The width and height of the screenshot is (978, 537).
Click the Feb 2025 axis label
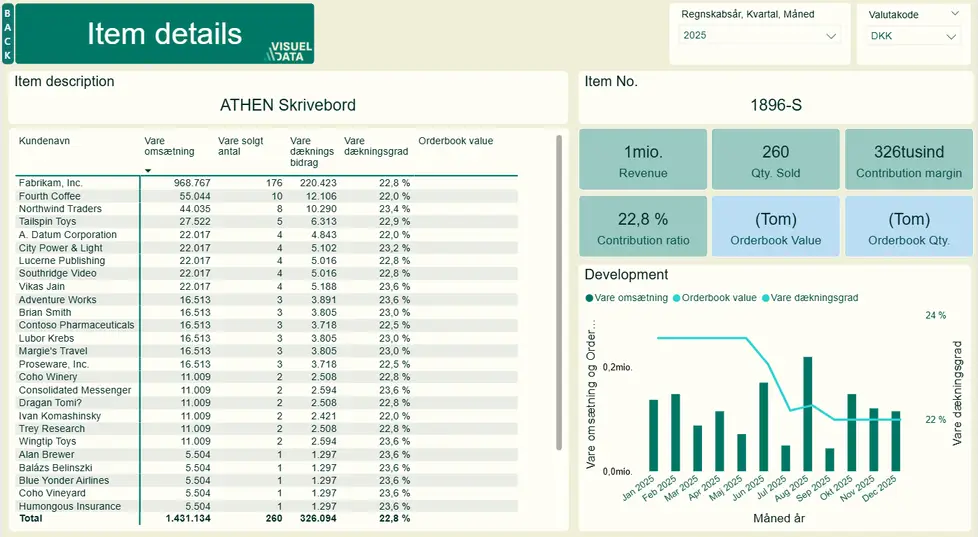(x=659, y=489)
